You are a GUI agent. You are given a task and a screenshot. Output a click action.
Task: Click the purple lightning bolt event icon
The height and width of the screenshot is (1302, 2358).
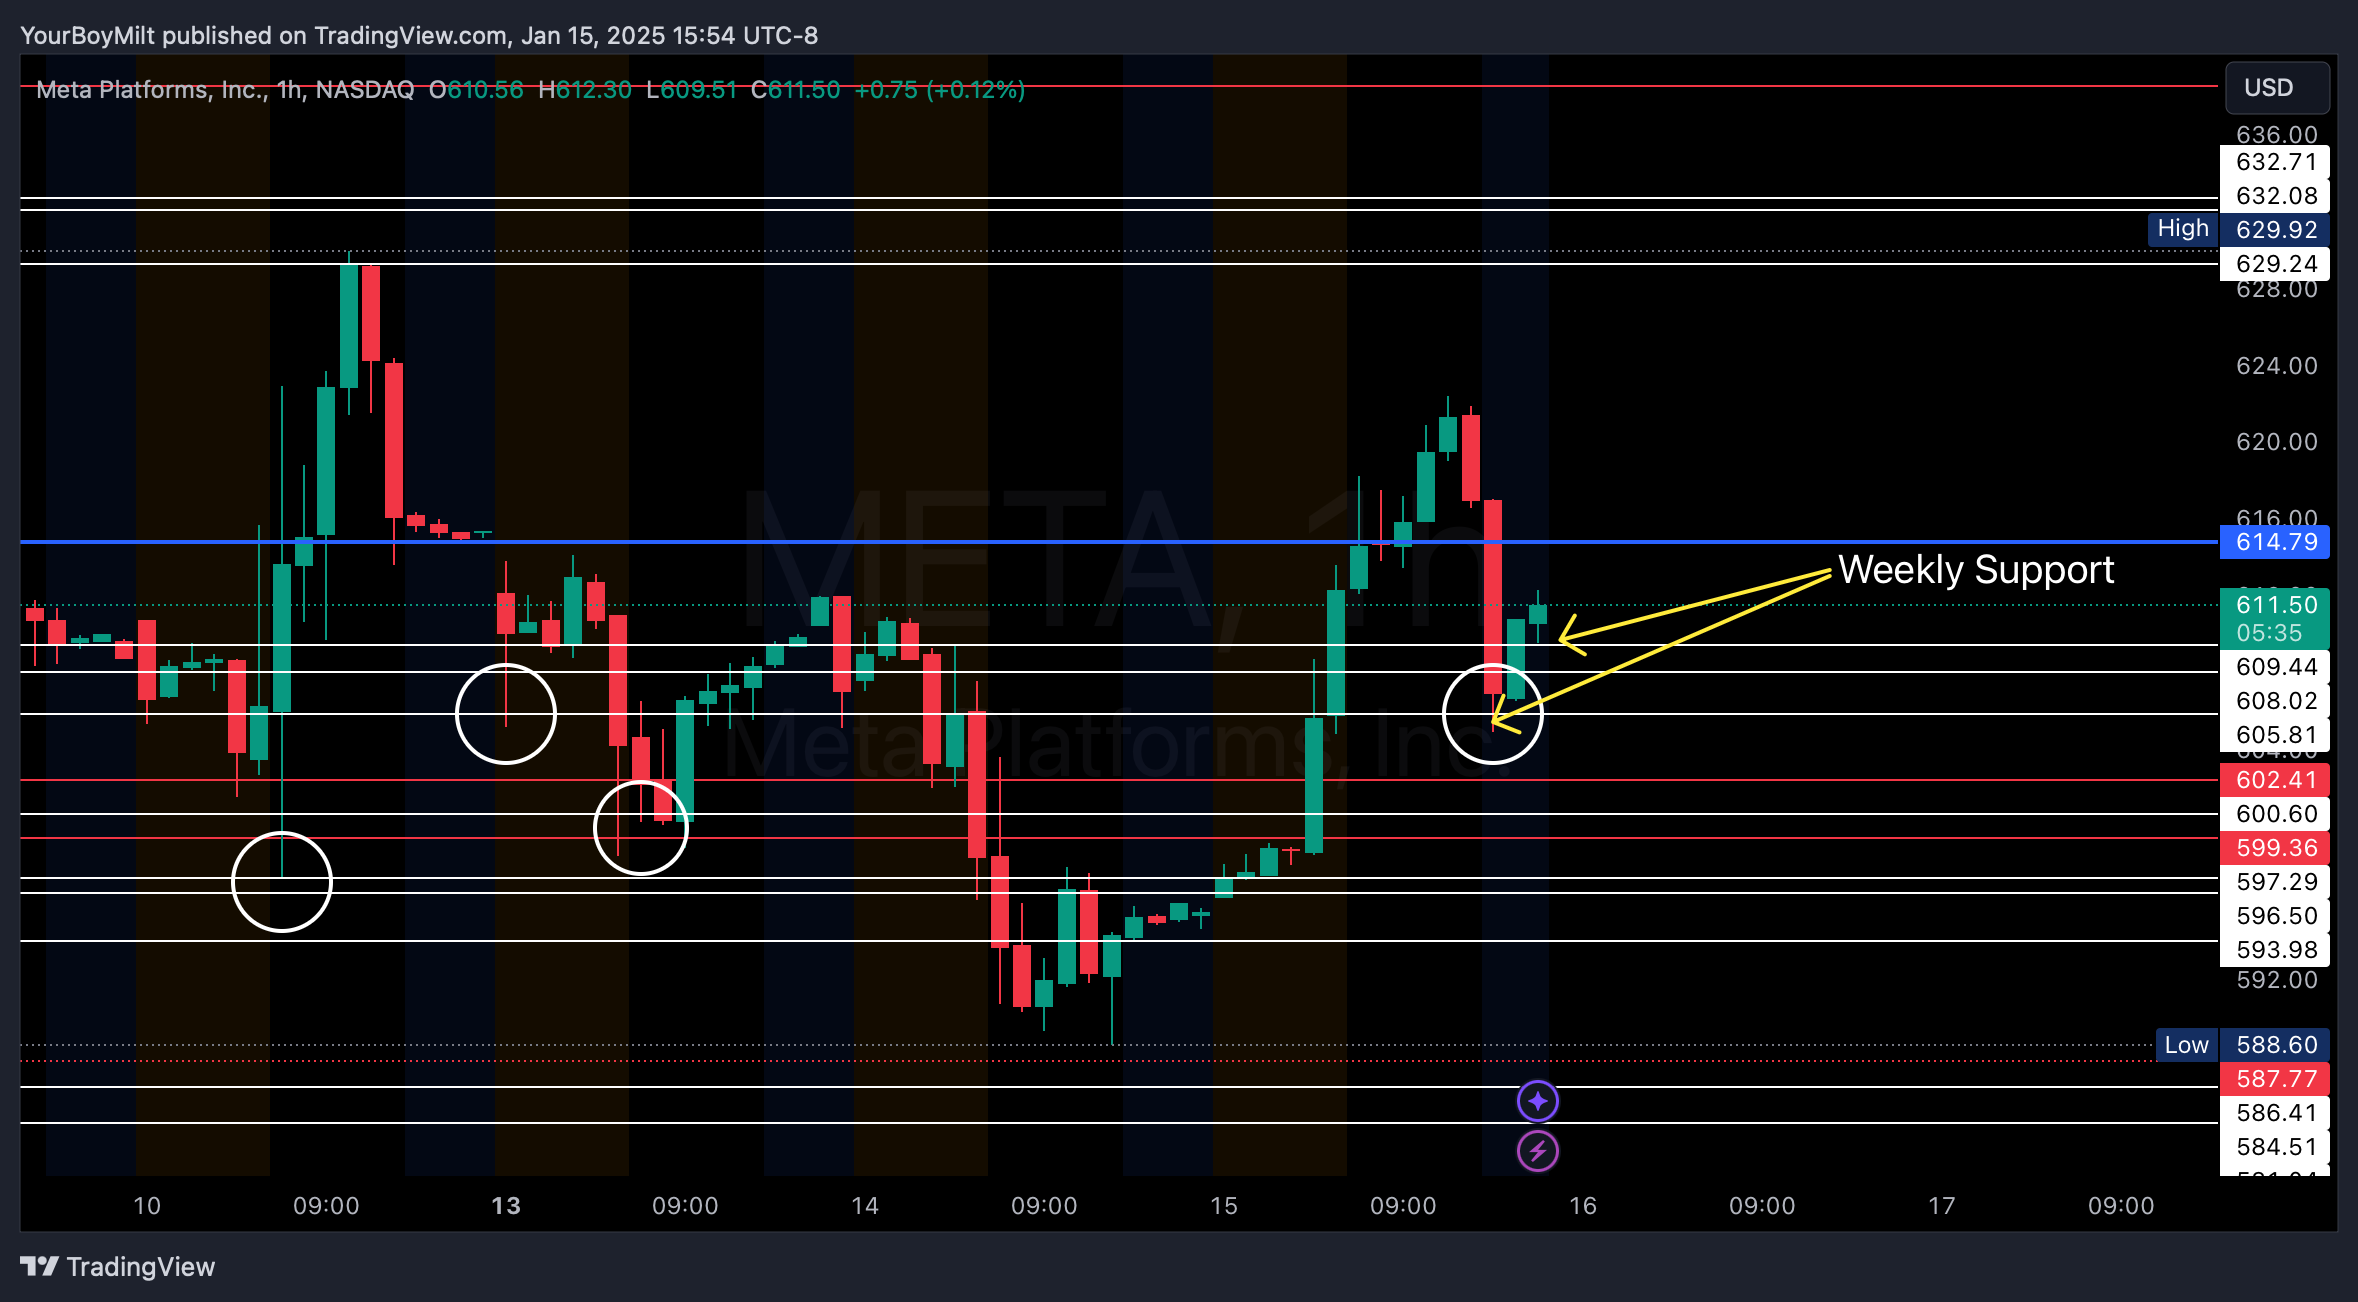tap(1537, 1151)
